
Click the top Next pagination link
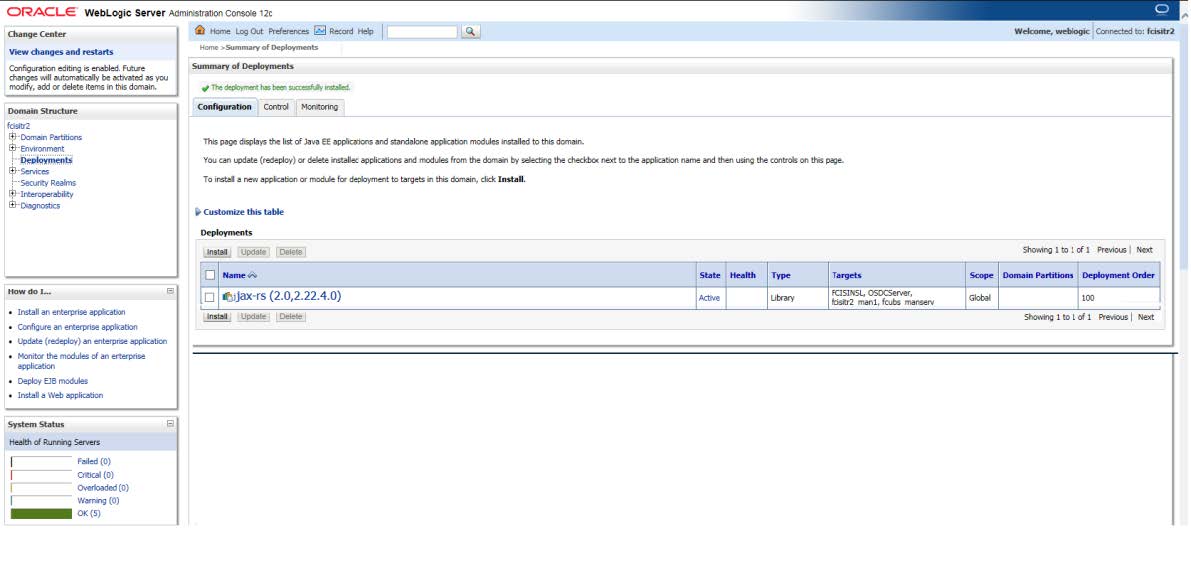pos(1145,250)
